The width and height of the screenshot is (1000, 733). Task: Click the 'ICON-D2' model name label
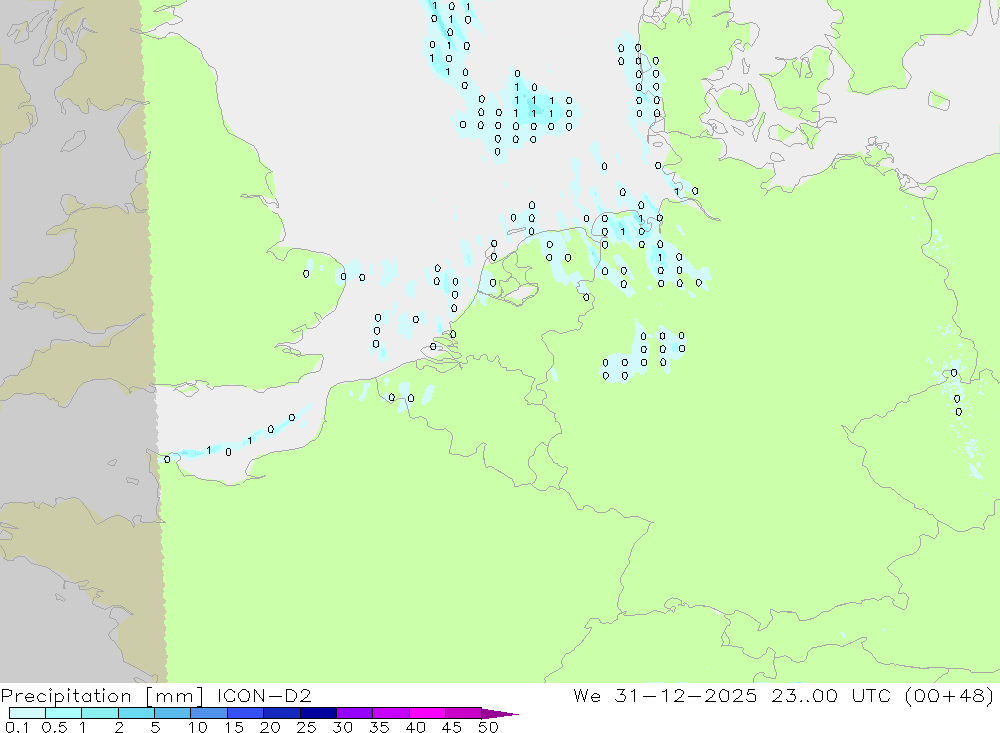click(x=264, y=695)
